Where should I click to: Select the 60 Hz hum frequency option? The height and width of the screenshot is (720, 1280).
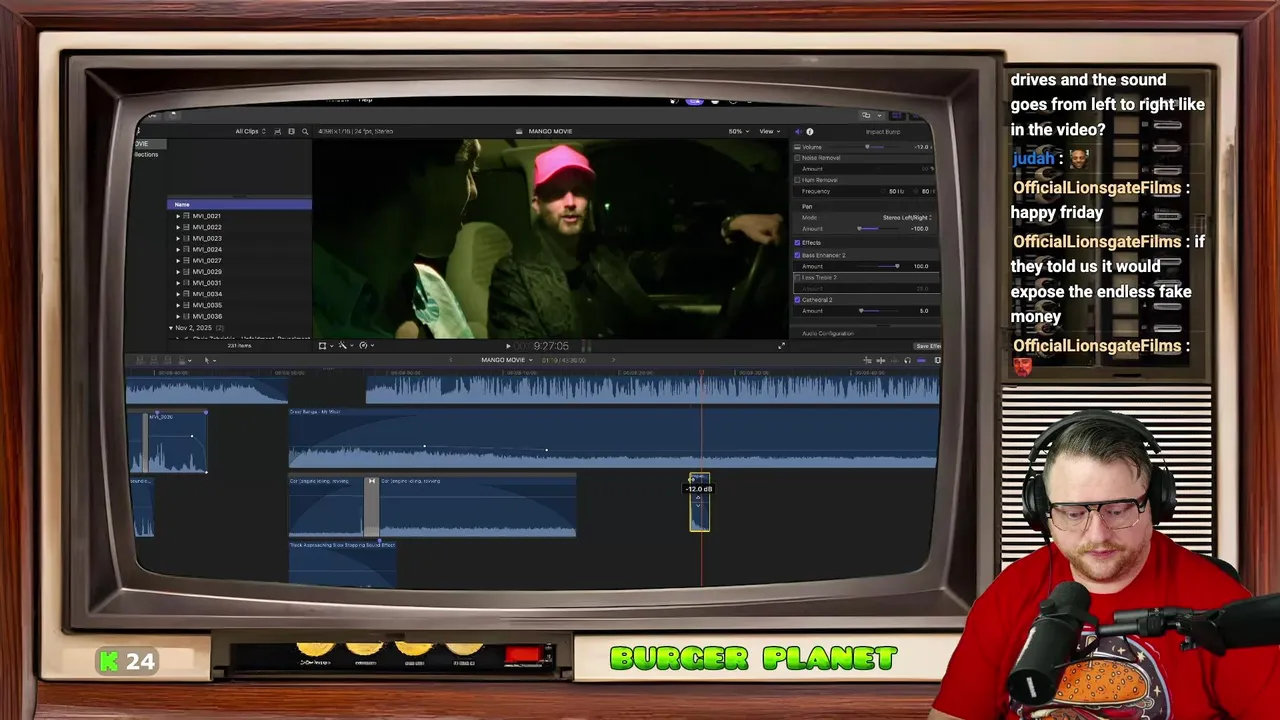point(925,191)
